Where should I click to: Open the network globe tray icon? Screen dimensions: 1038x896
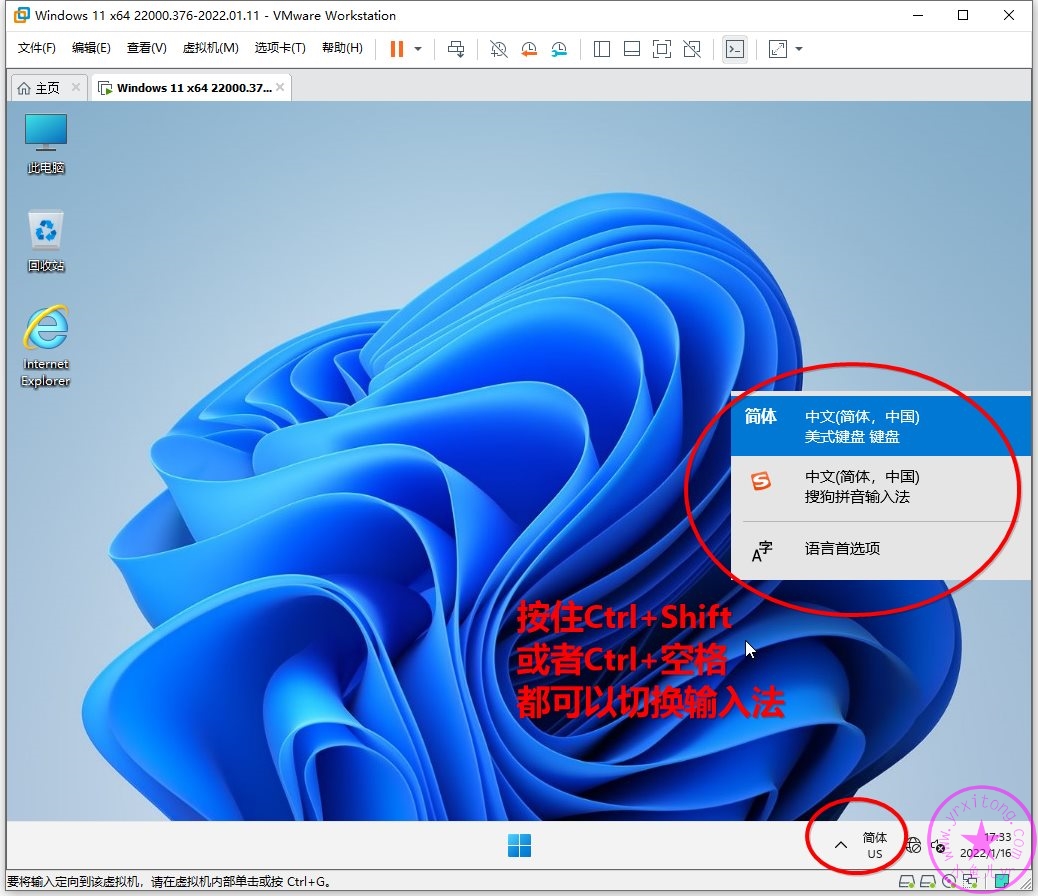coord(914,846)
